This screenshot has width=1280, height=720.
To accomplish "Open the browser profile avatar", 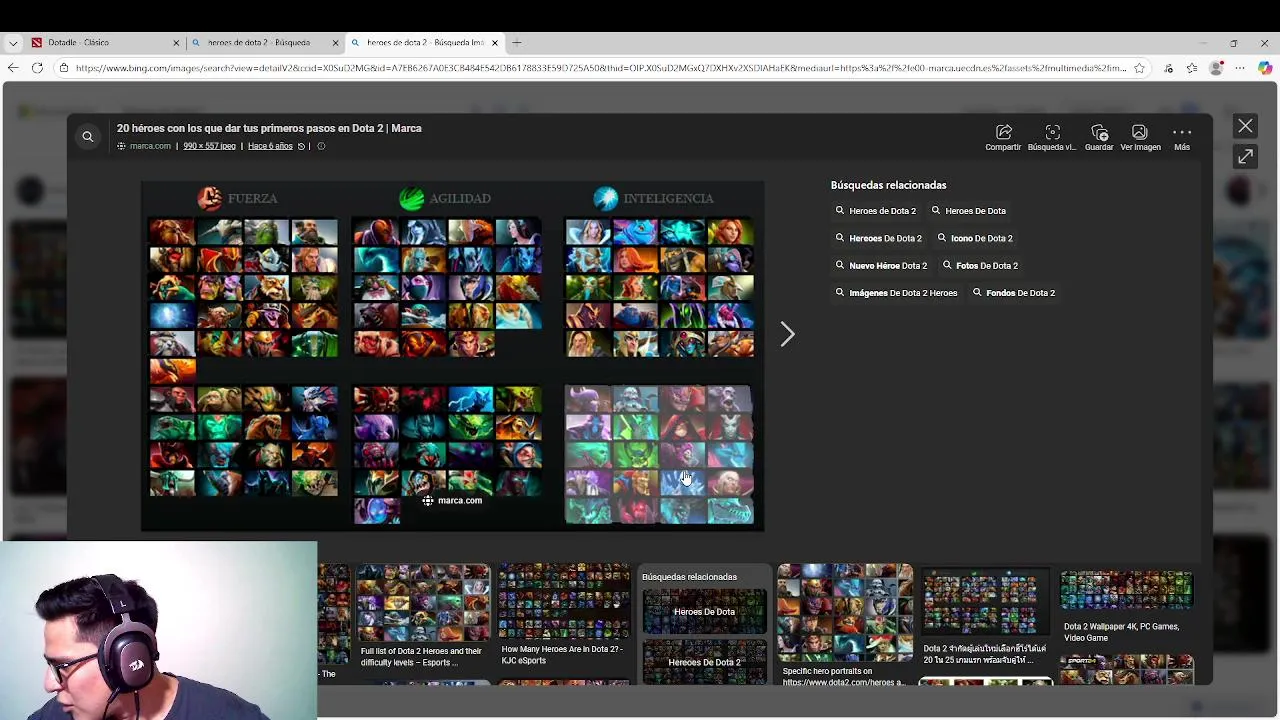I will pos(1216,68).
